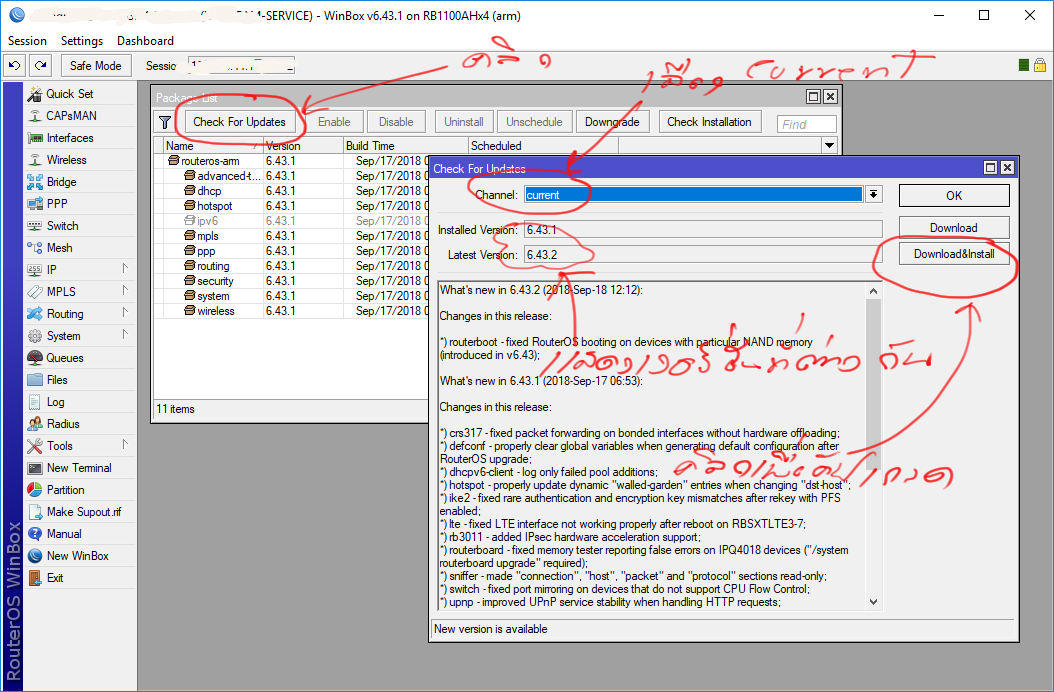Click the green status indicator icon
Image resolution: width=1054 pixels, height=692 pixels.
point(1023,65)
